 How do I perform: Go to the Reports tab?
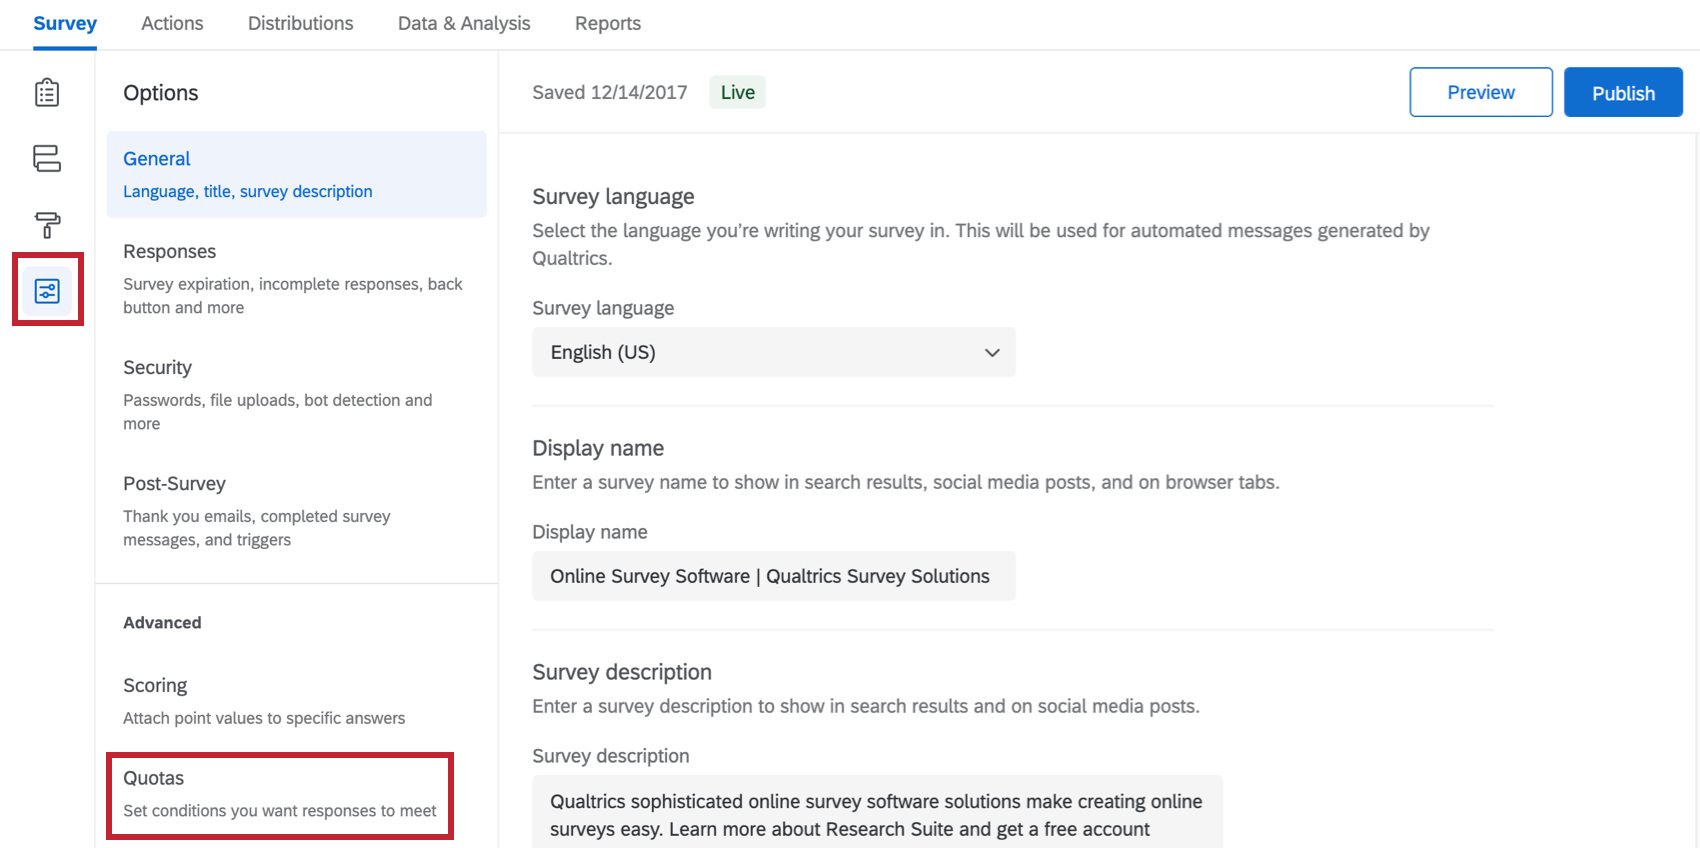click(x=608, y=23)
